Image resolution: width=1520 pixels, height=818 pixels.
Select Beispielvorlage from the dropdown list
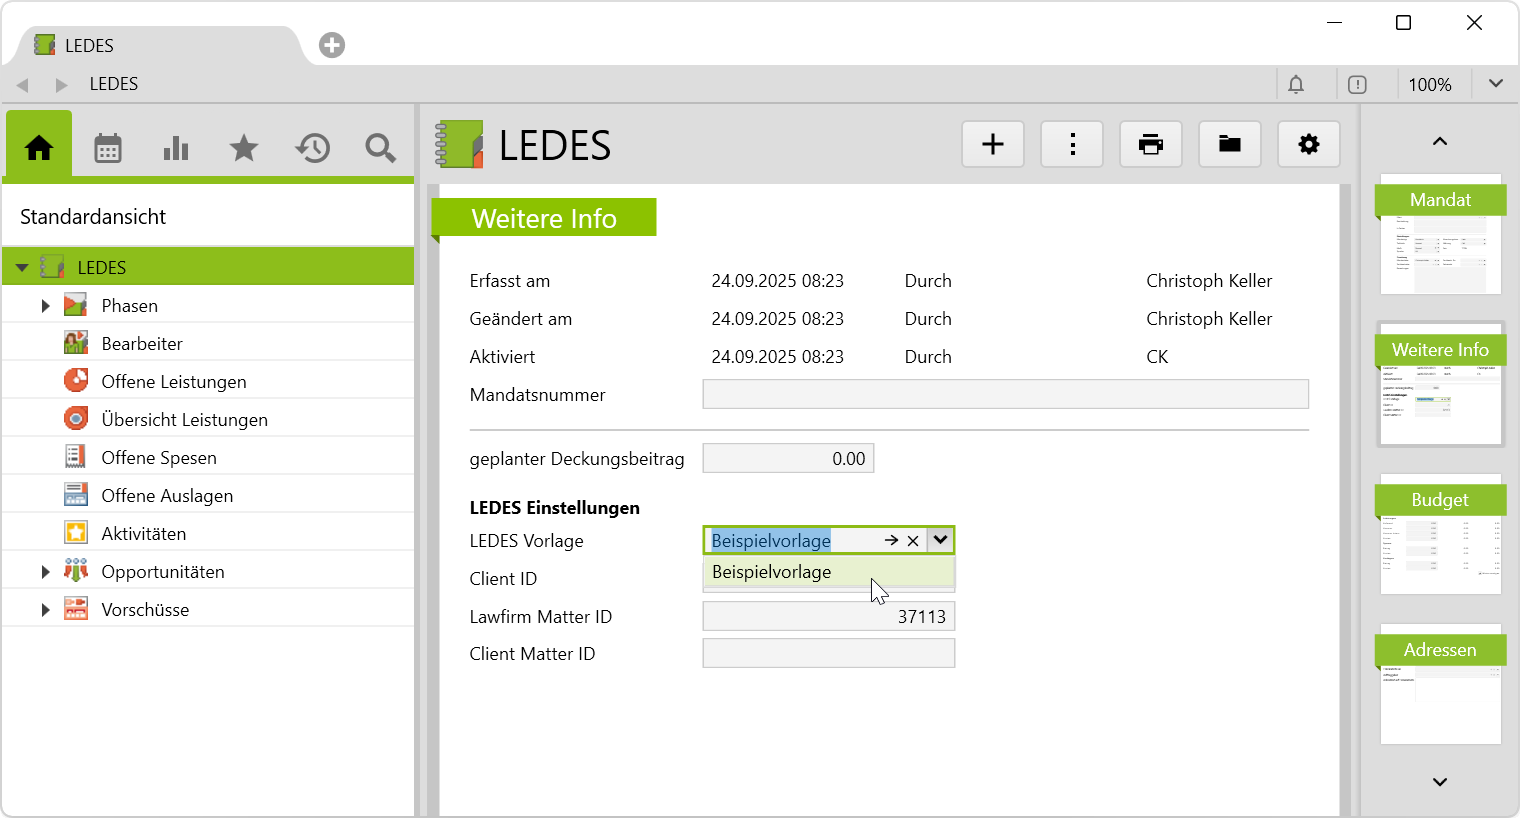coord(772,572)
